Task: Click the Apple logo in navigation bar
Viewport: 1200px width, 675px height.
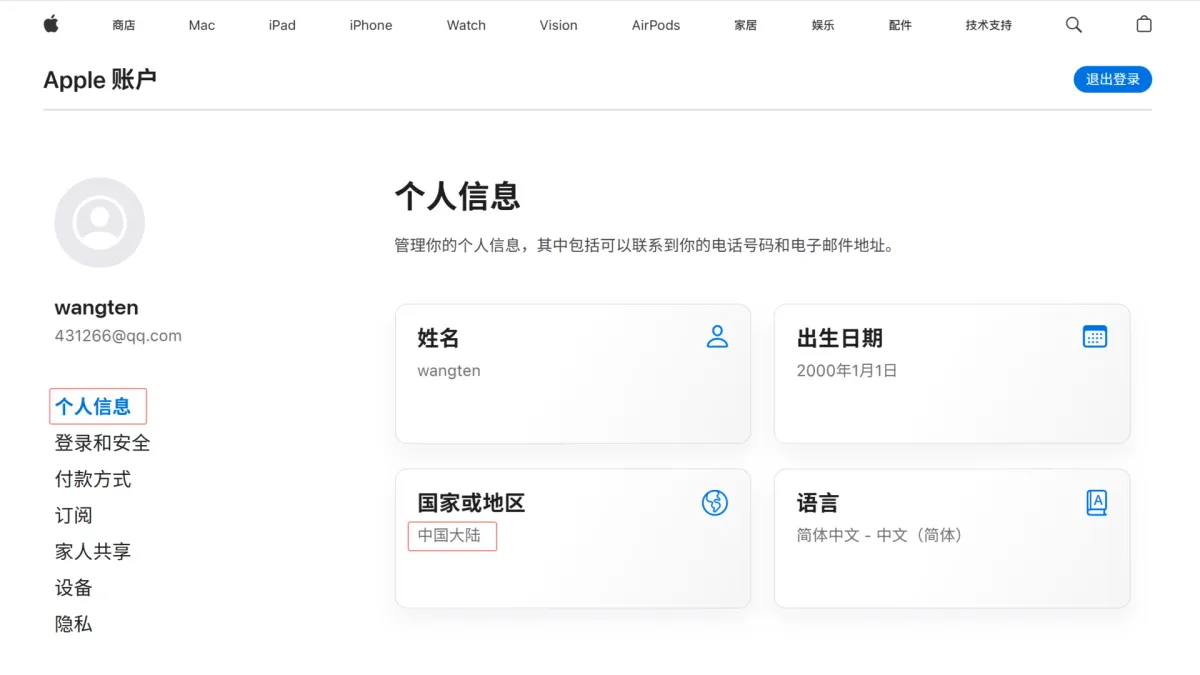Action: click(51, 24)
